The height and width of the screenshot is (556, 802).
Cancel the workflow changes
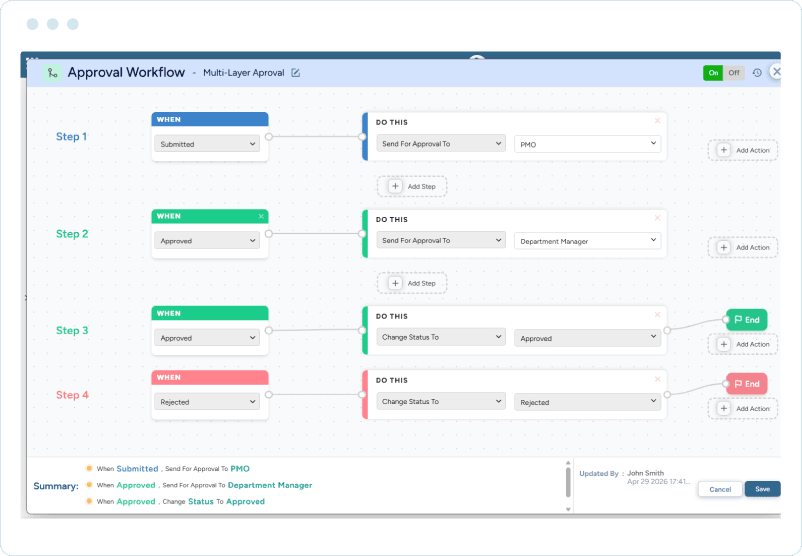point(720,489)
